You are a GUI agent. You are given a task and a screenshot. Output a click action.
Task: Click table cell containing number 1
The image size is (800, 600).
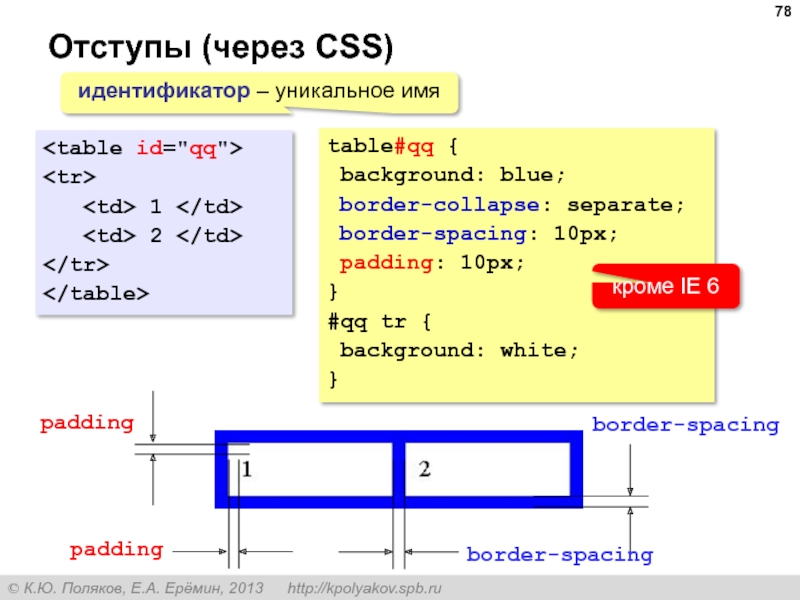pyautogui.click(x=310, y=469)
